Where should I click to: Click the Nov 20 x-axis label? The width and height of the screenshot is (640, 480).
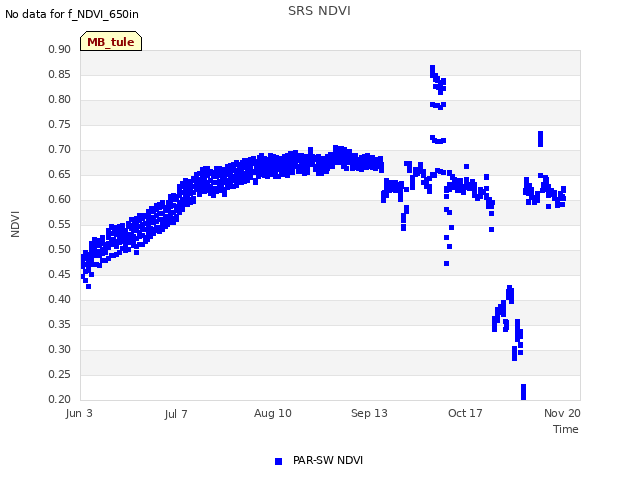pos(562,413)
